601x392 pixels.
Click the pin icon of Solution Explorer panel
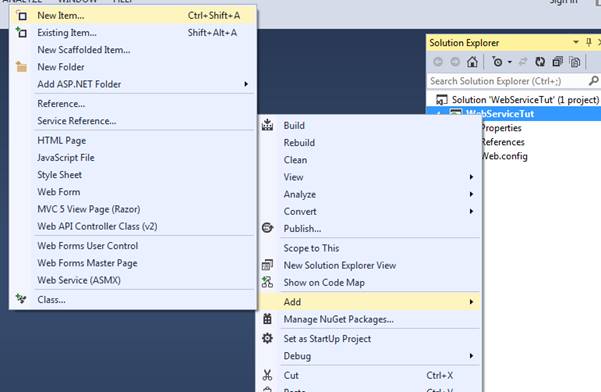coord(589,42)
